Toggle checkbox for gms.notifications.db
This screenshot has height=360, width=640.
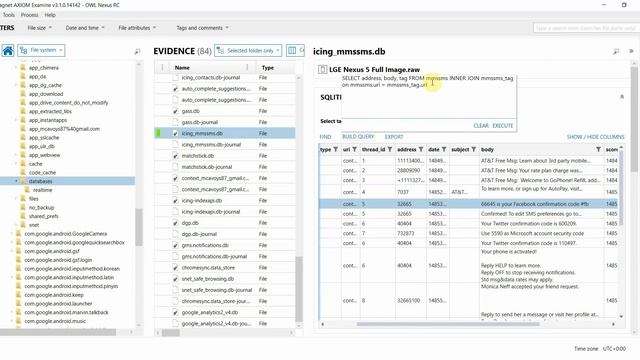pyautogui.click(x=176, y=245)
